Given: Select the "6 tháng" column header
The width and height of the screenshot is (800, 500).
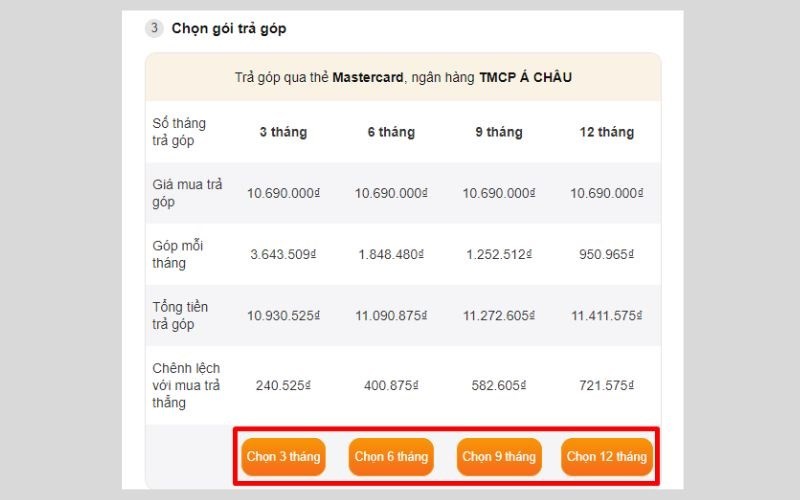Looking at the screenshot, I should (x=391, y=132).
